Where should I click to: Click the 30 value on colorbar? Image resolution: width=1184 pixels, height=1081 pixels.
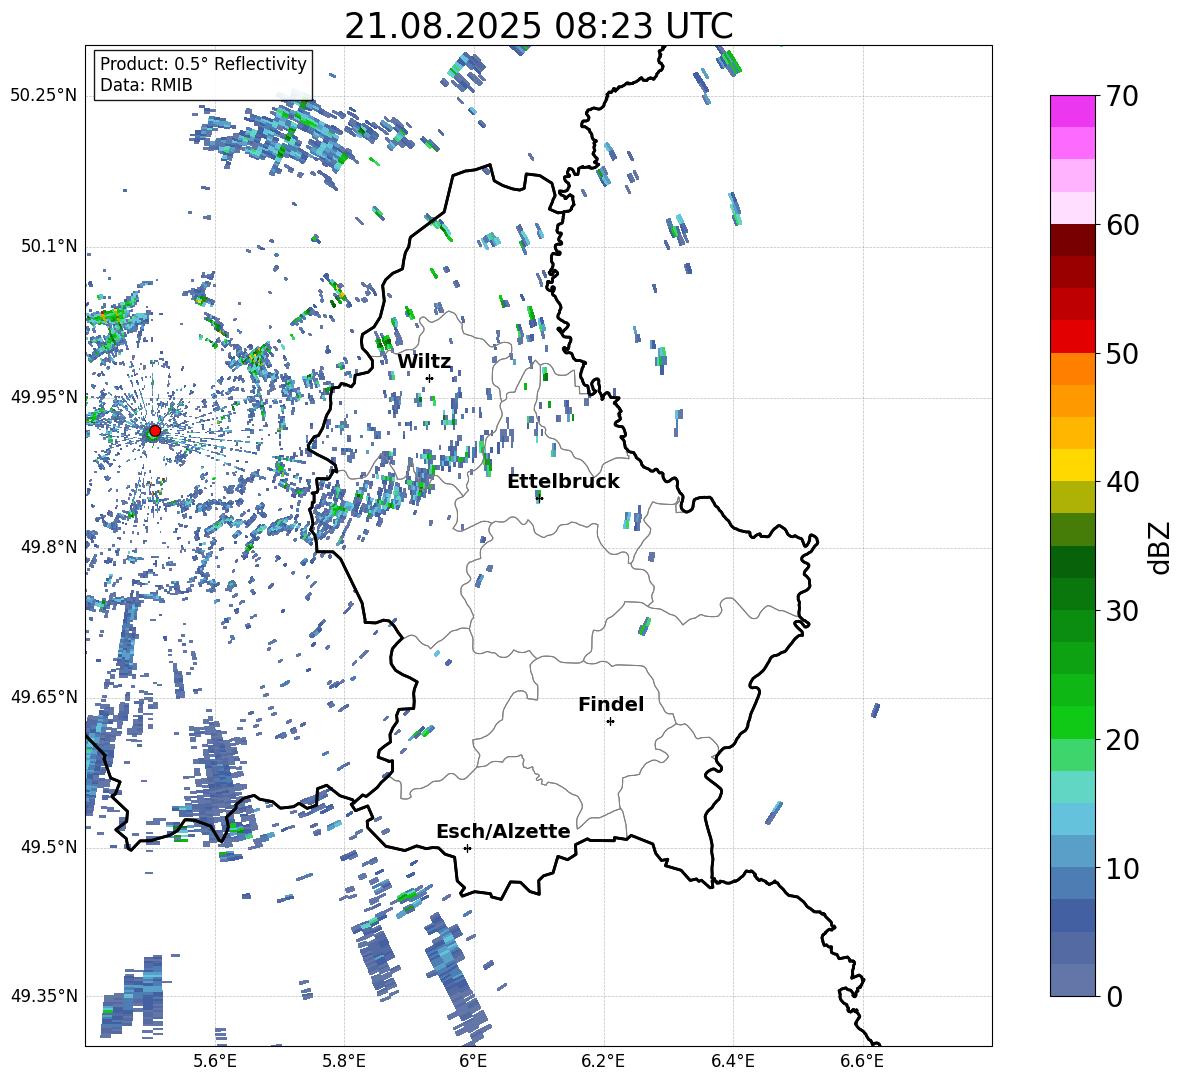1122,611
